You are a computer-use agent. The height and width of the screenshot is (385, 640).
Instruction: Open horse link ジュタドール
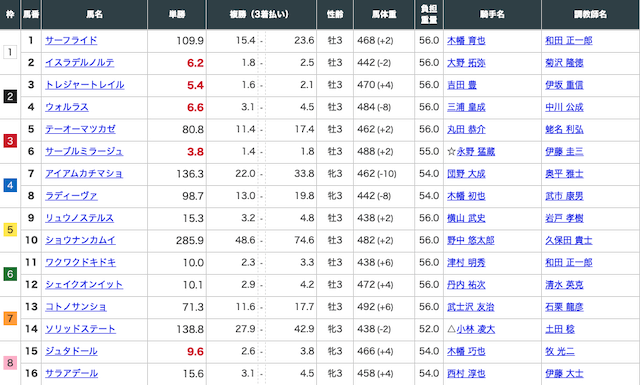coord(71,351)
